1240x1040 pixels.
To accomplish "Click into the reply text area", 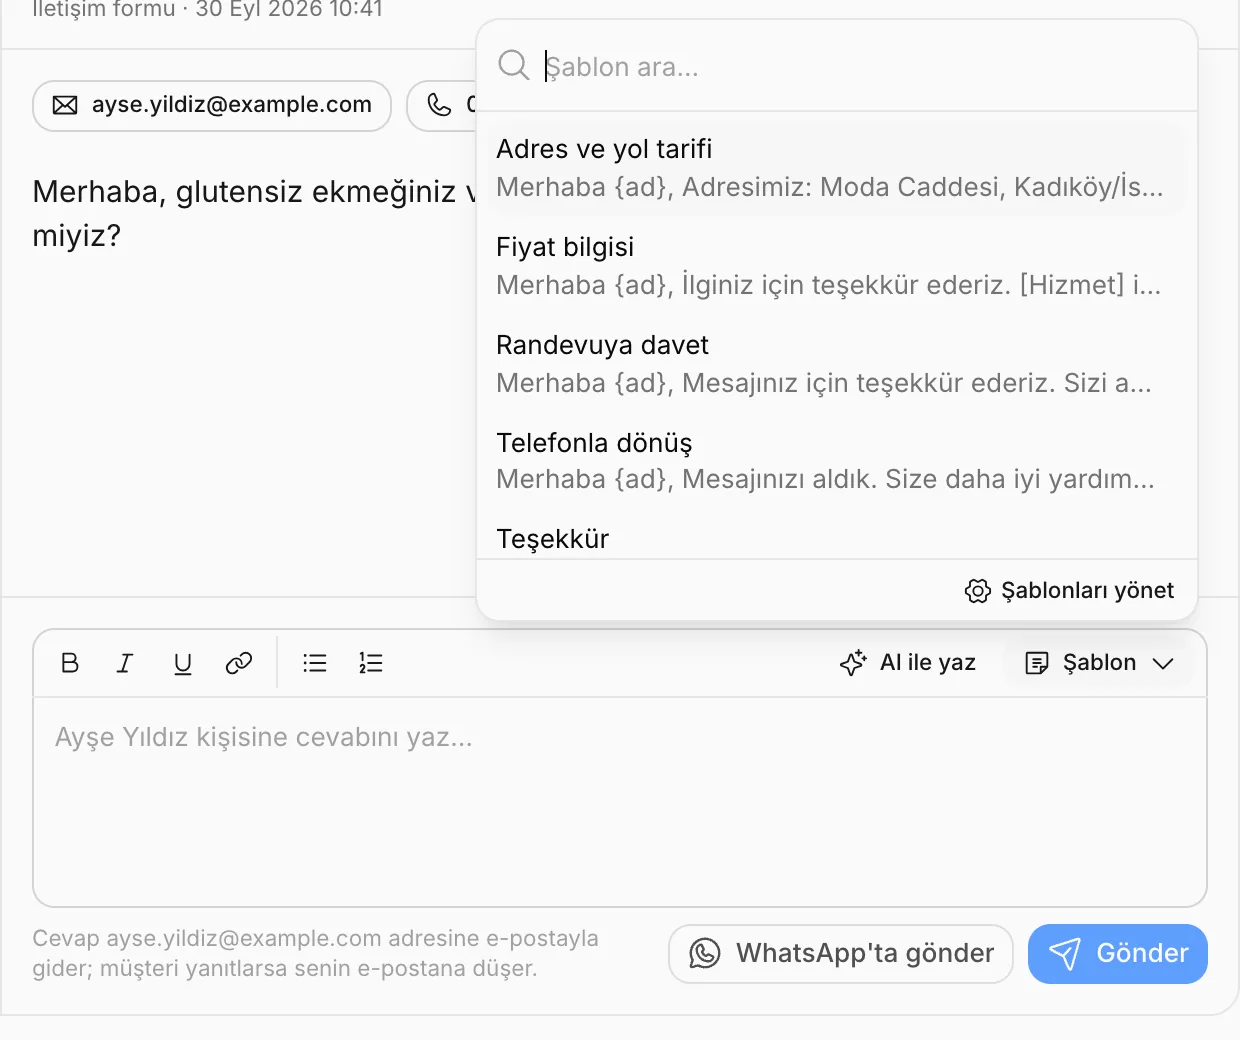I will pos(620,802).
